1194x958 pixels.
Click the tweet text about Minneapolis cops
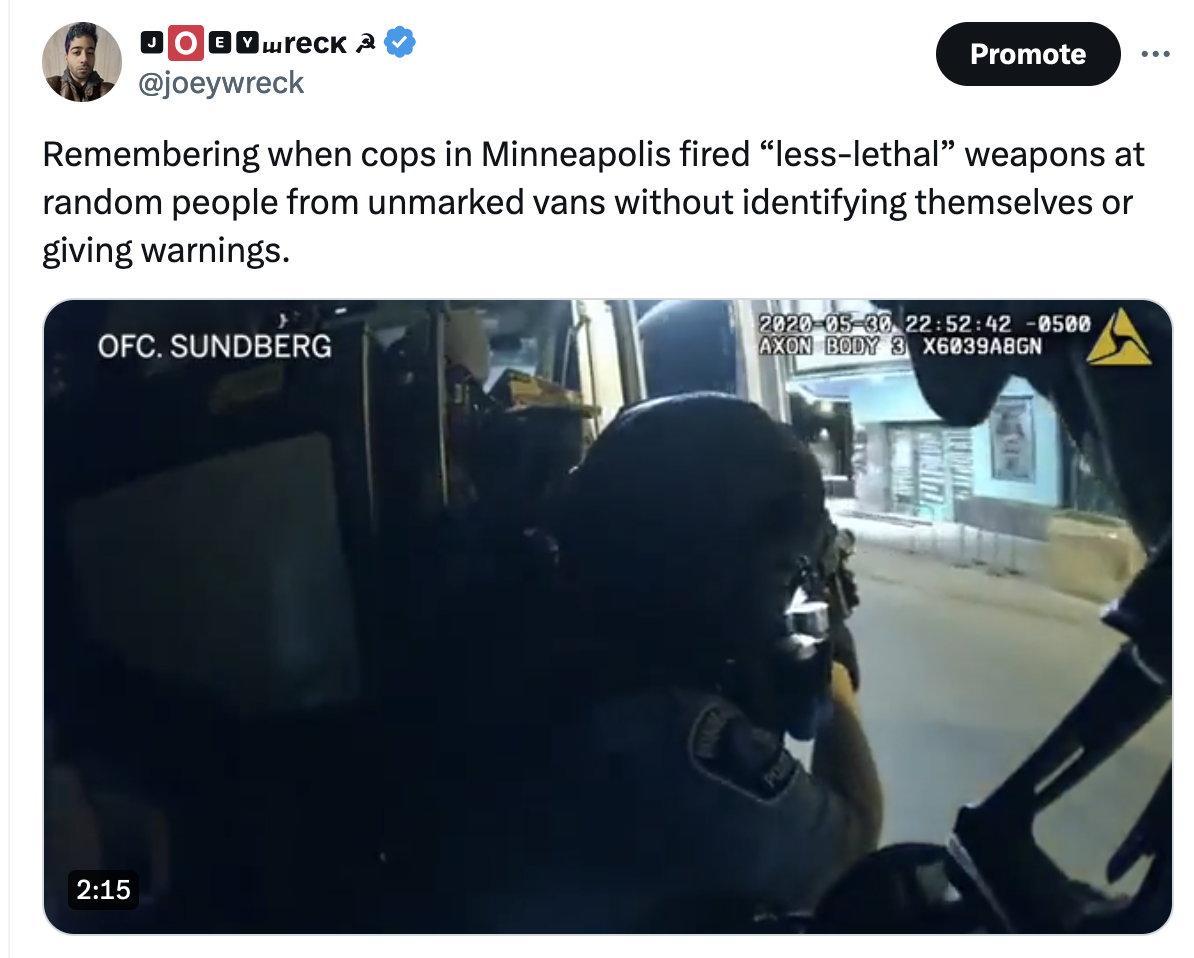point(593,203)
